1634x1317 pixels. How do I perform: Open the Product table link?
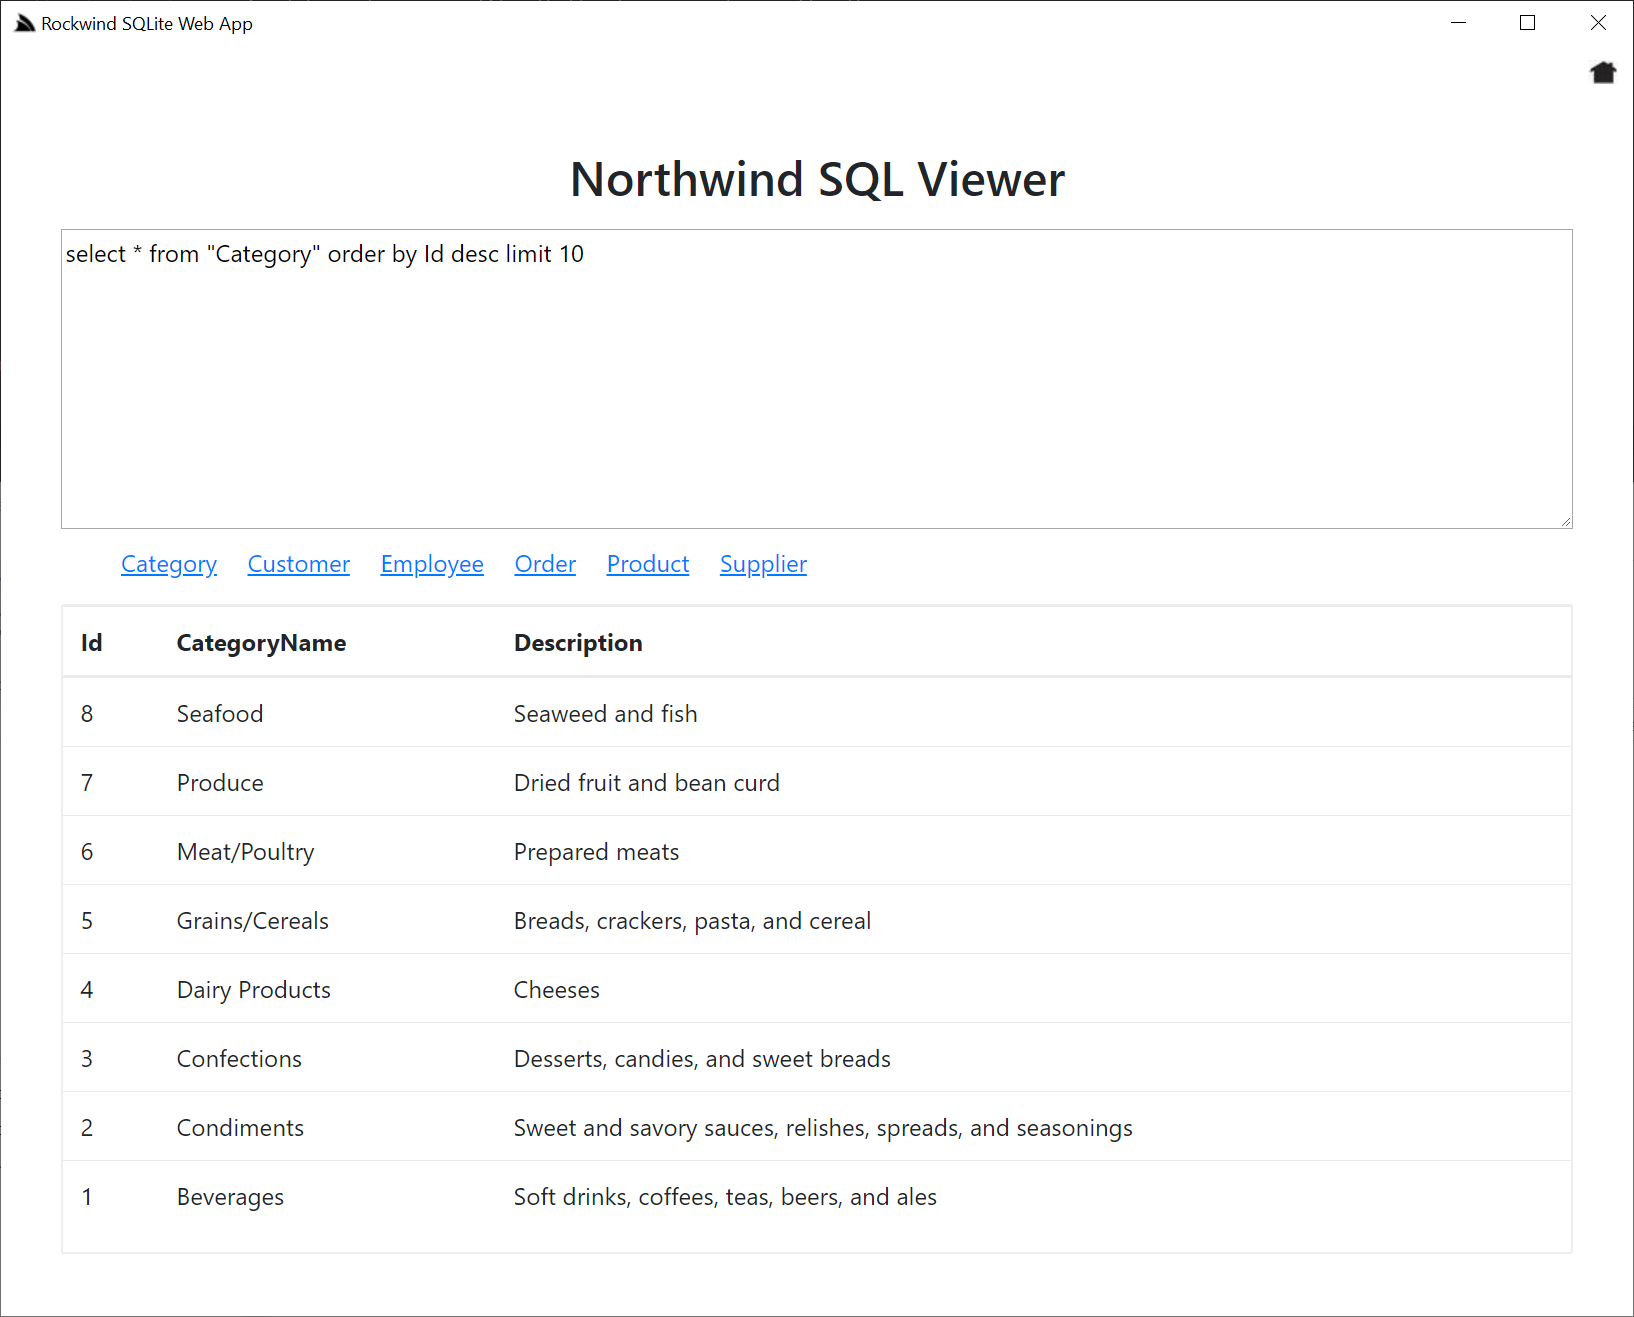(648, 564)
